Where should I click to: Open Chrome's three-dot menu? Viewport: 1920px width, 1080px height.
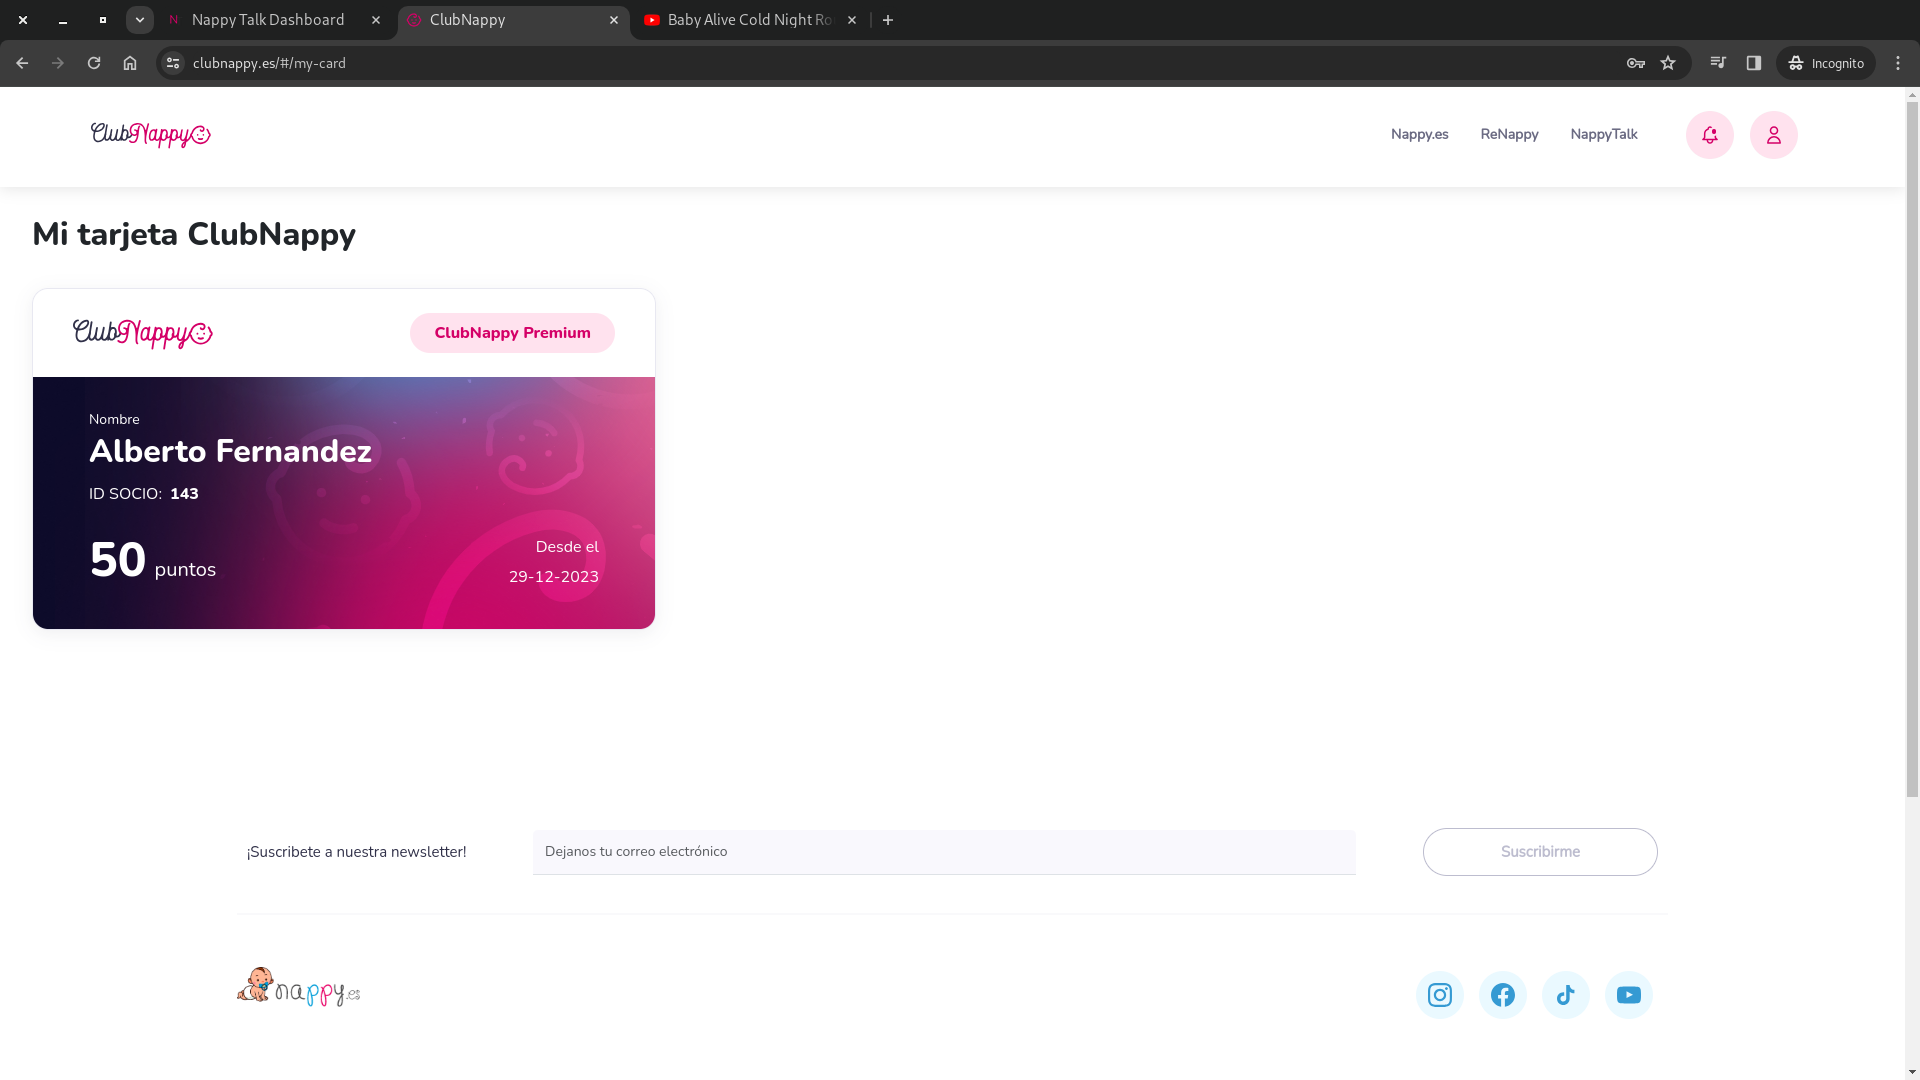point(1898,63)
